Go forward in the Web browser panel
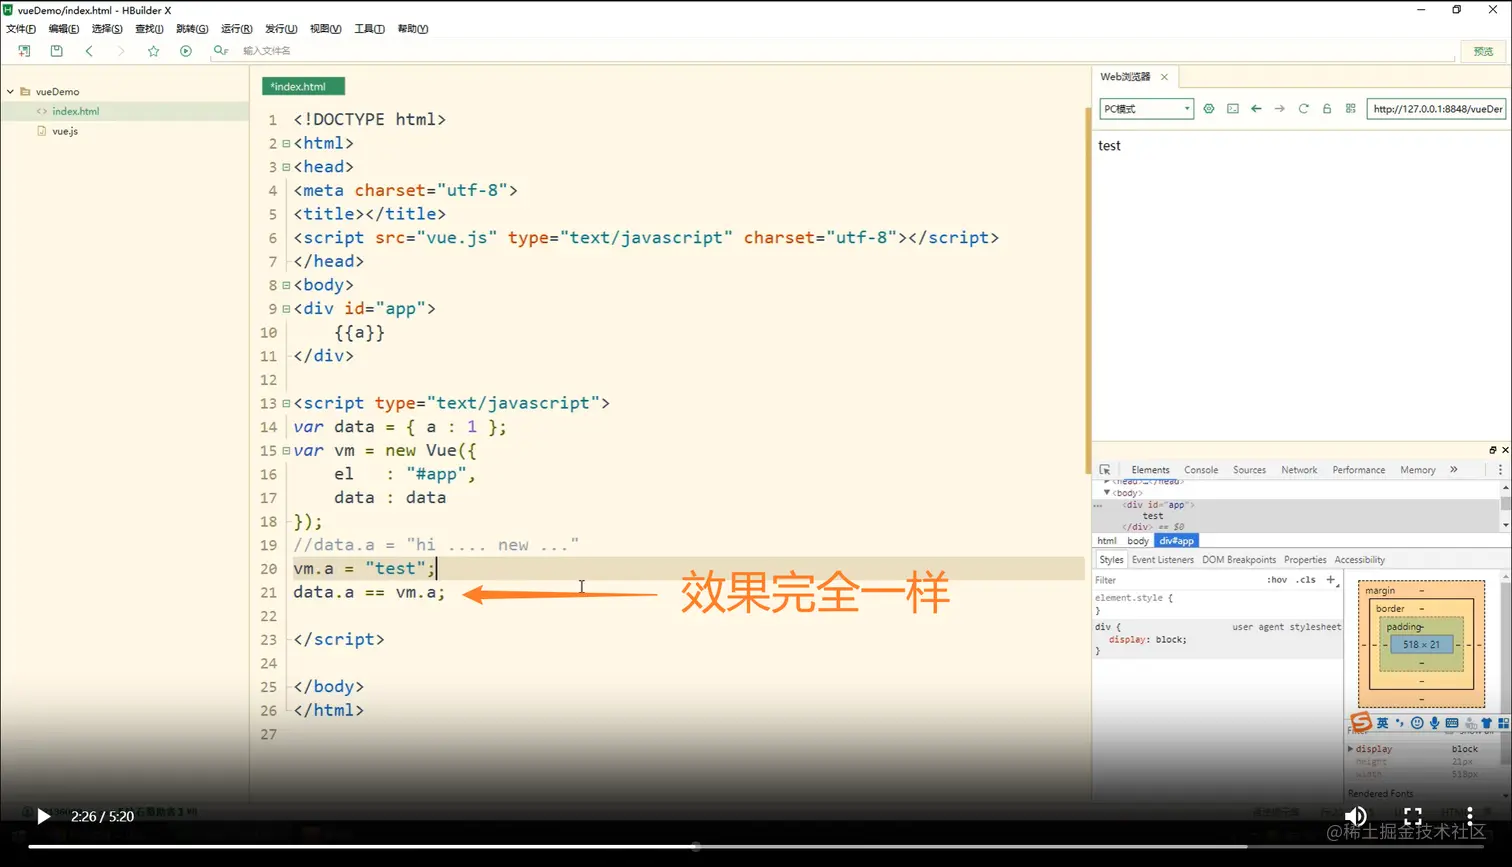Image resolution: width=1512 pixels, height=867 pixels. 1280,109
